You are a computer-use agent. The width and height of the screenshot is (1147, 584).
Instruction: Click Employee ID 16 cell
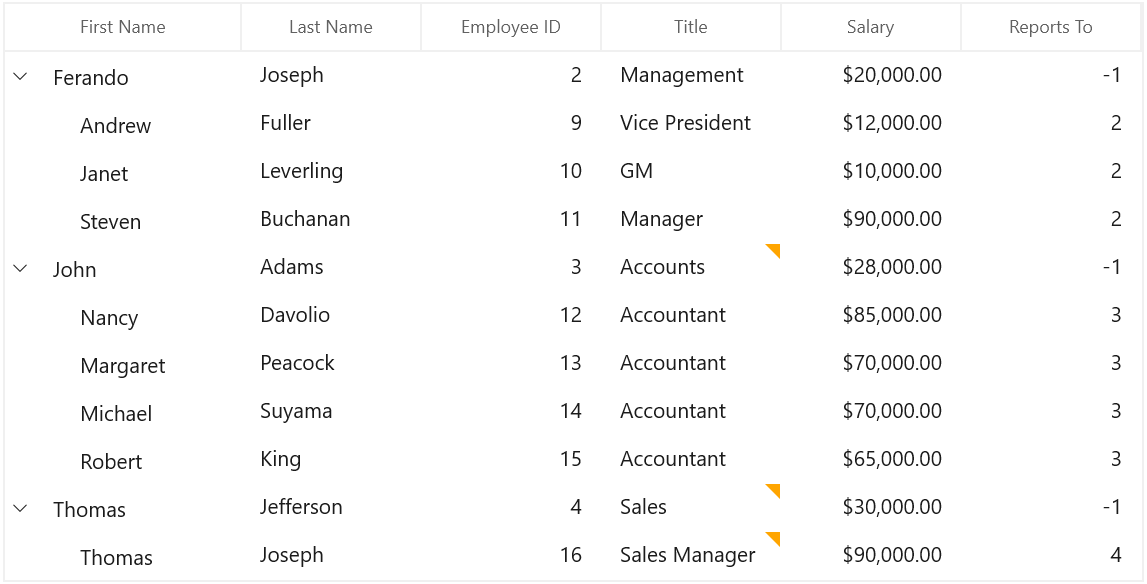(x=511, y=555)
